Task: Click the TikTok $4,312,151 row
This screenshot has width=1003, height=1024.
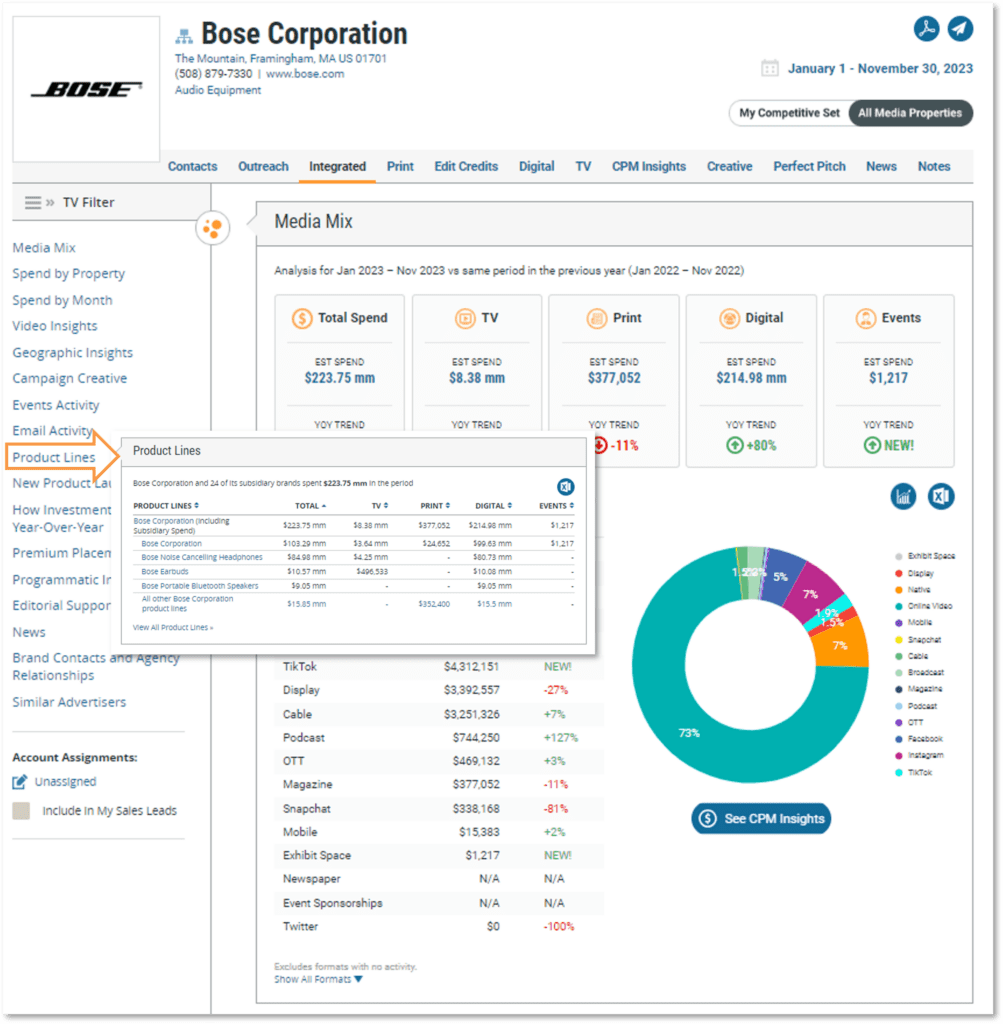Action: coord(439,666)
